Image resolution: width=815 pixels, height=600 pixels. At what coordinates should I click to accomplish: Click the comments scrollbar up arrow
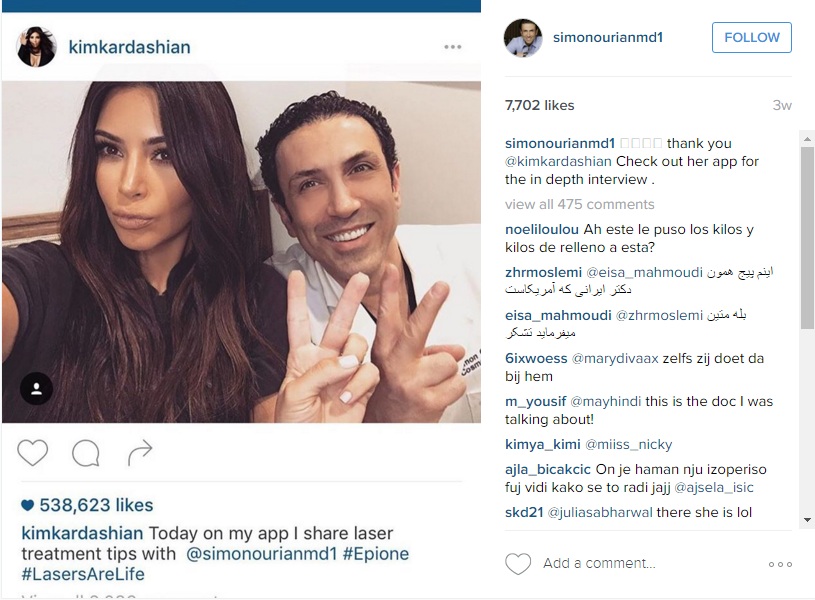(807, 139)
